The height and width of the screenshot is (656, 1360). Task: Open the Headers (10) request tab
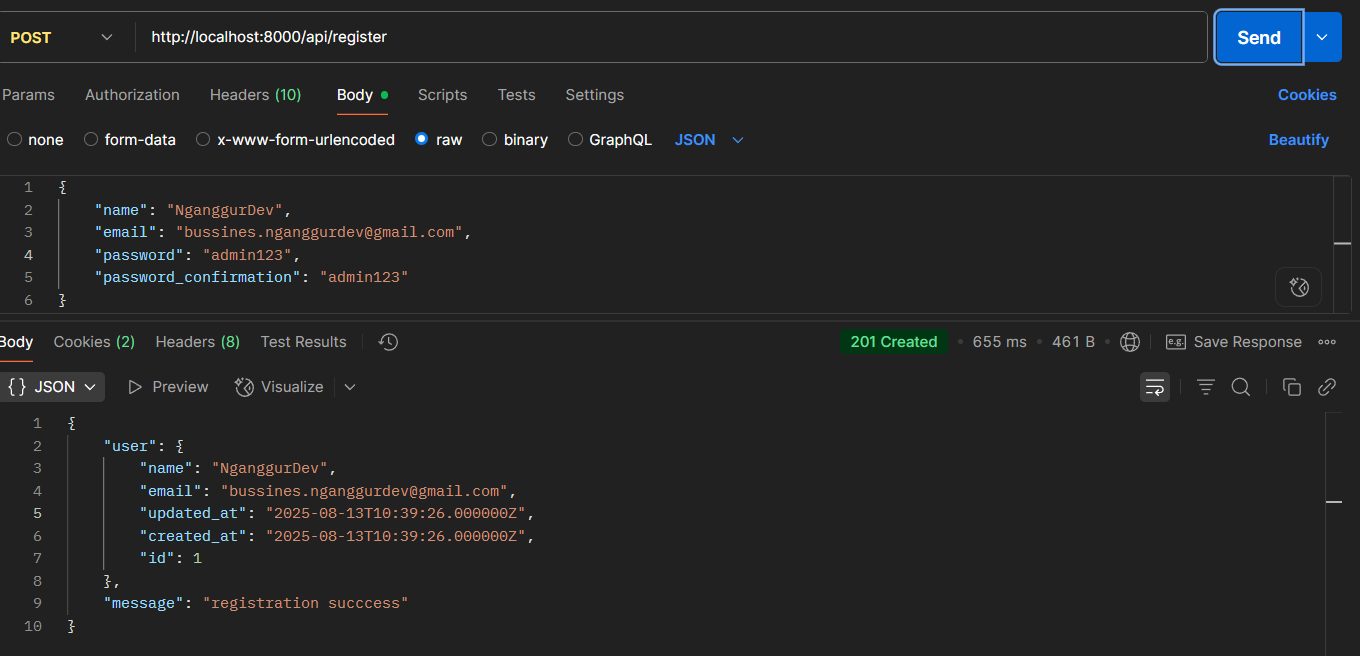(255, 95)
